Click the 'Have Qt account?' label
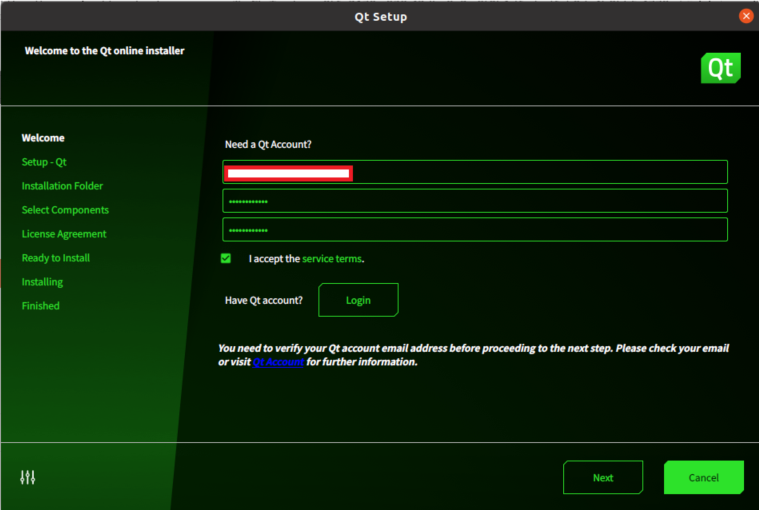This screenshot has width=759, height=510. 264,300
